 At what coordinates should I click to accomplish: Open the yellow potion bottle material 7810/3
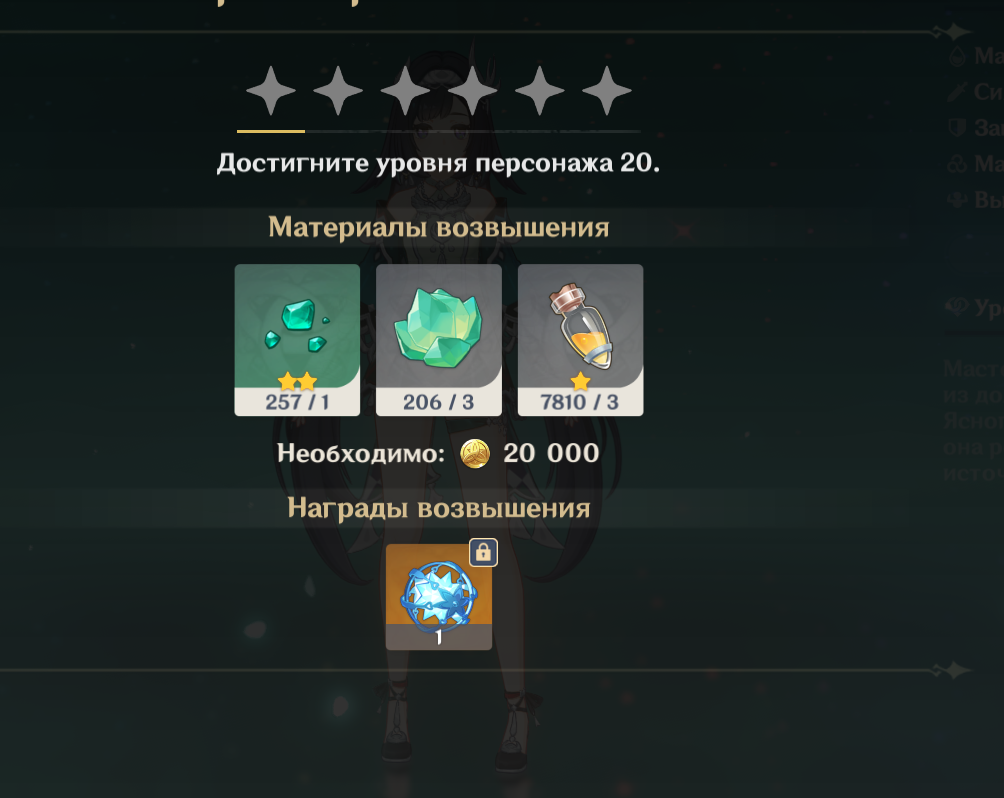581,340
